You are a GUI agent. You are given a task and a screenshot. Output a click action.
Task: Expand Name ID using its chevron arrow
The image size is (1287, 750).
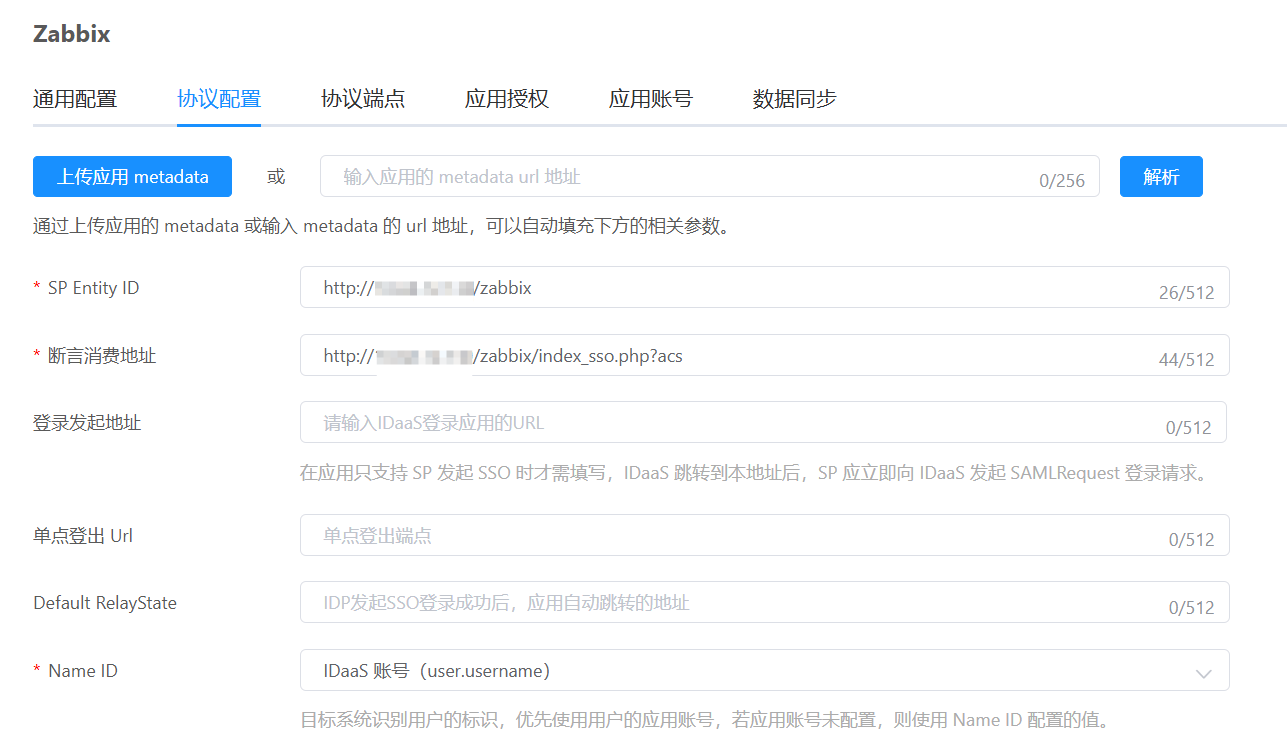click(x=1204, y=672)
